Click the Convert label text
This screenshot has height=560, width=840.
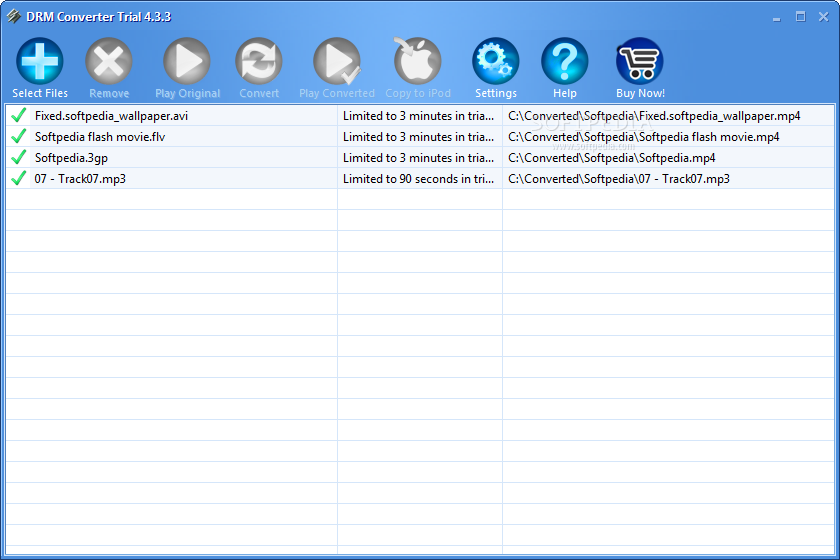259,93
